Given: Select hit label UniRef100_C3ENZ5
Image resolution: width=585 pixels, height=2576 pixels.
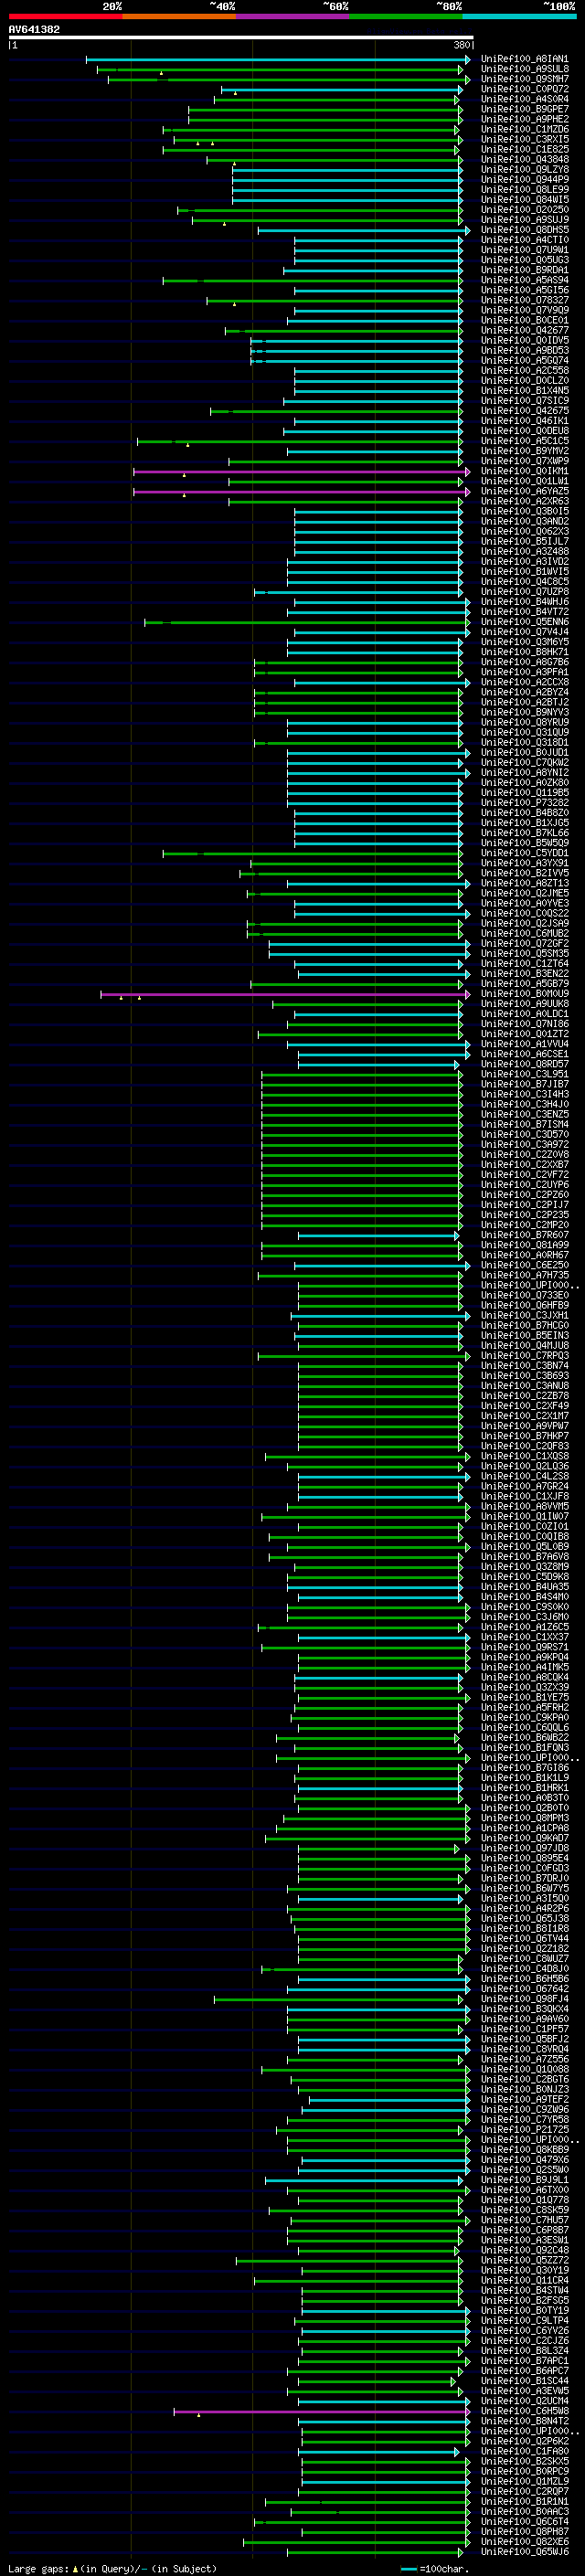Looking at the screenshot, I should point(525,1114).
